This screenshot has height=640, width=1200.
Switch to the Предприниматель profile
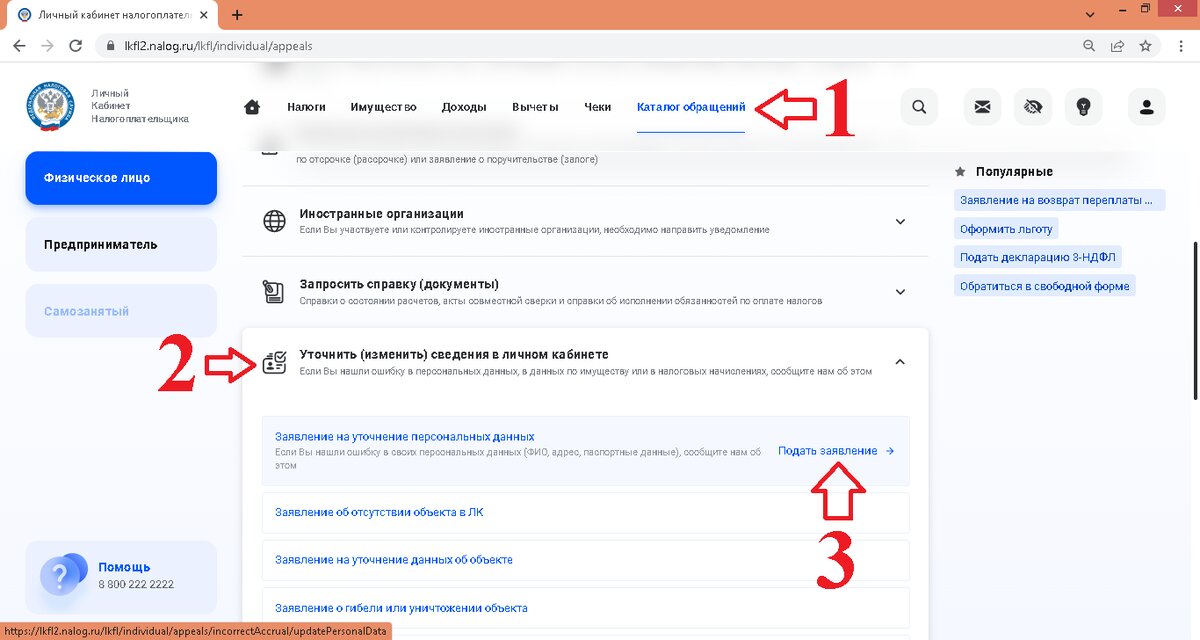pyautogui.click(x=120, y=244)
